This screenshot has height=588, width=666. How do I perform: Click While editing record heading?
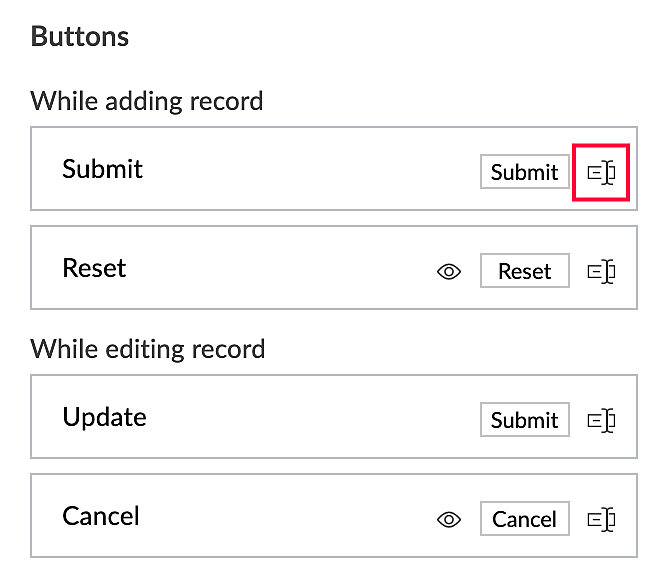coord(148,349)
